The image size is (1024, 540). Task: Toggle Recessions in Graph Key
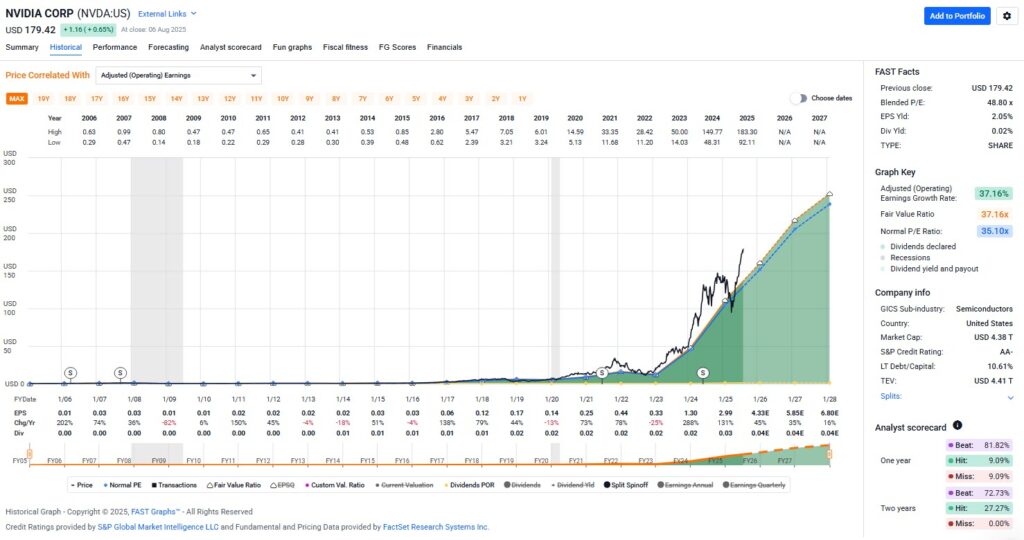click(x=904, y=257)
